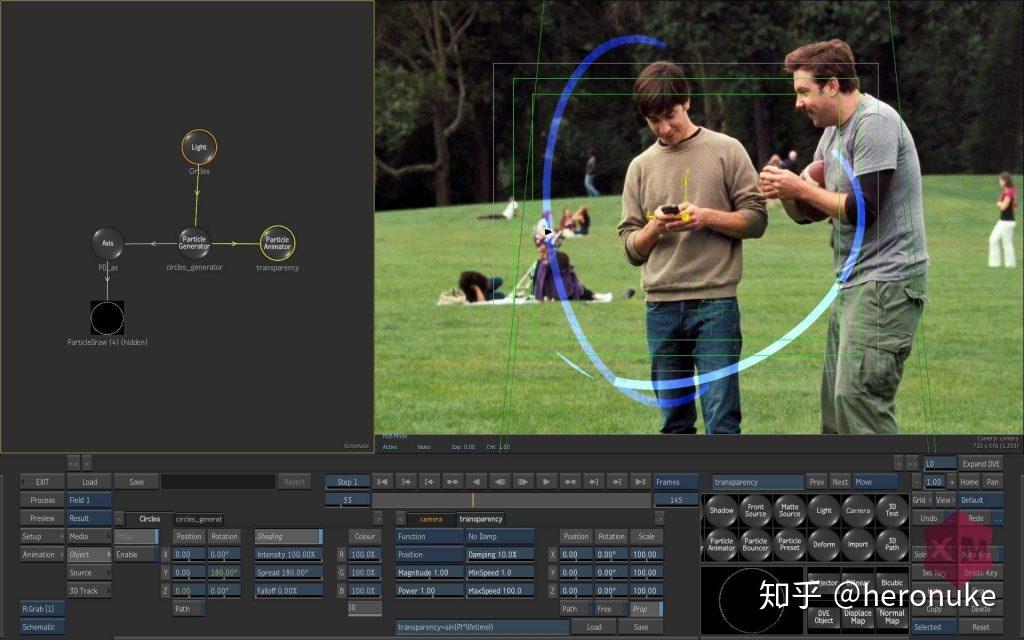Screen dimensions: 1024x640
Task: Click the Expand DVE button
Action: (x=980, y=464)
